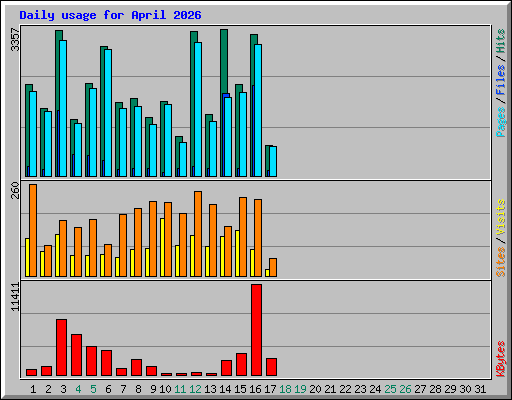Select the red KBytes bar for day 4
512x400 pixels.
pyautogui.click(x=76, y=355)
